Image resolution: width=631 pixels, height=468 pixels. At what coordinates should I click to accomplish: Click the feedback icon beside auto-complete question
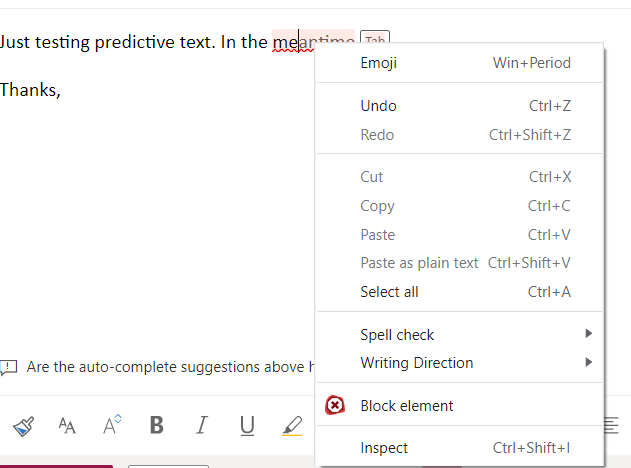tap(9, 367)
